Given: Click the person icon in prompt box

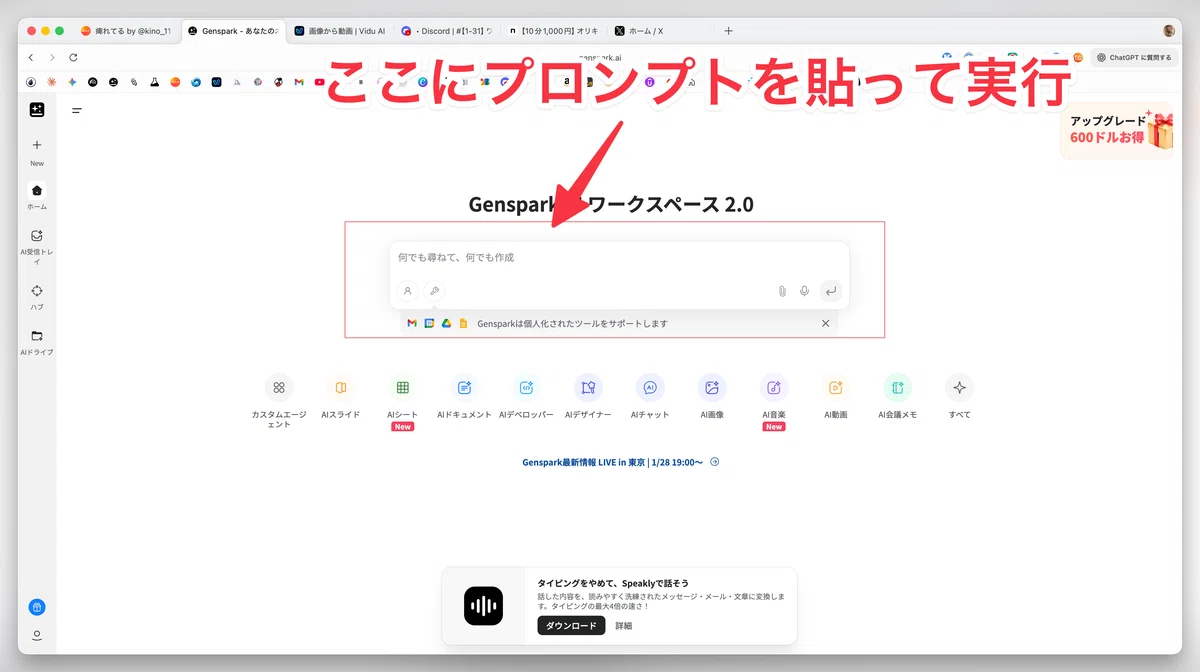Looking at the screenshot, I should coord(408,291).
